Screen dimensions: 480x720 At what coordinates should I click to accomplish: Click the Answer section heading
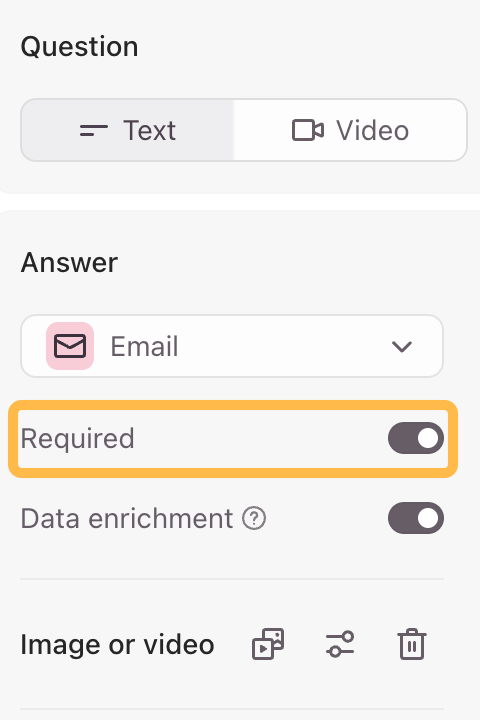pyautogui.click(x=69, y=262)
